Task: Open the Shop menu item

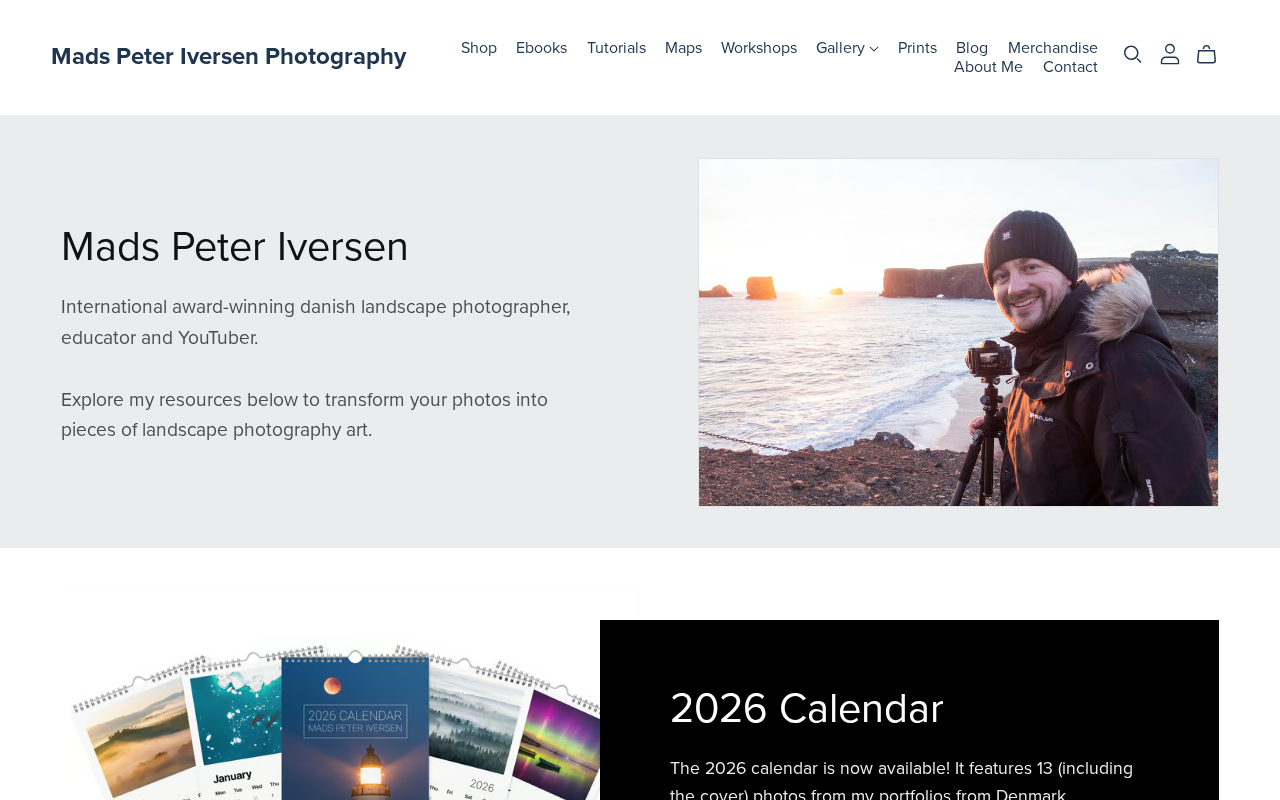Action: pos(479,48)
